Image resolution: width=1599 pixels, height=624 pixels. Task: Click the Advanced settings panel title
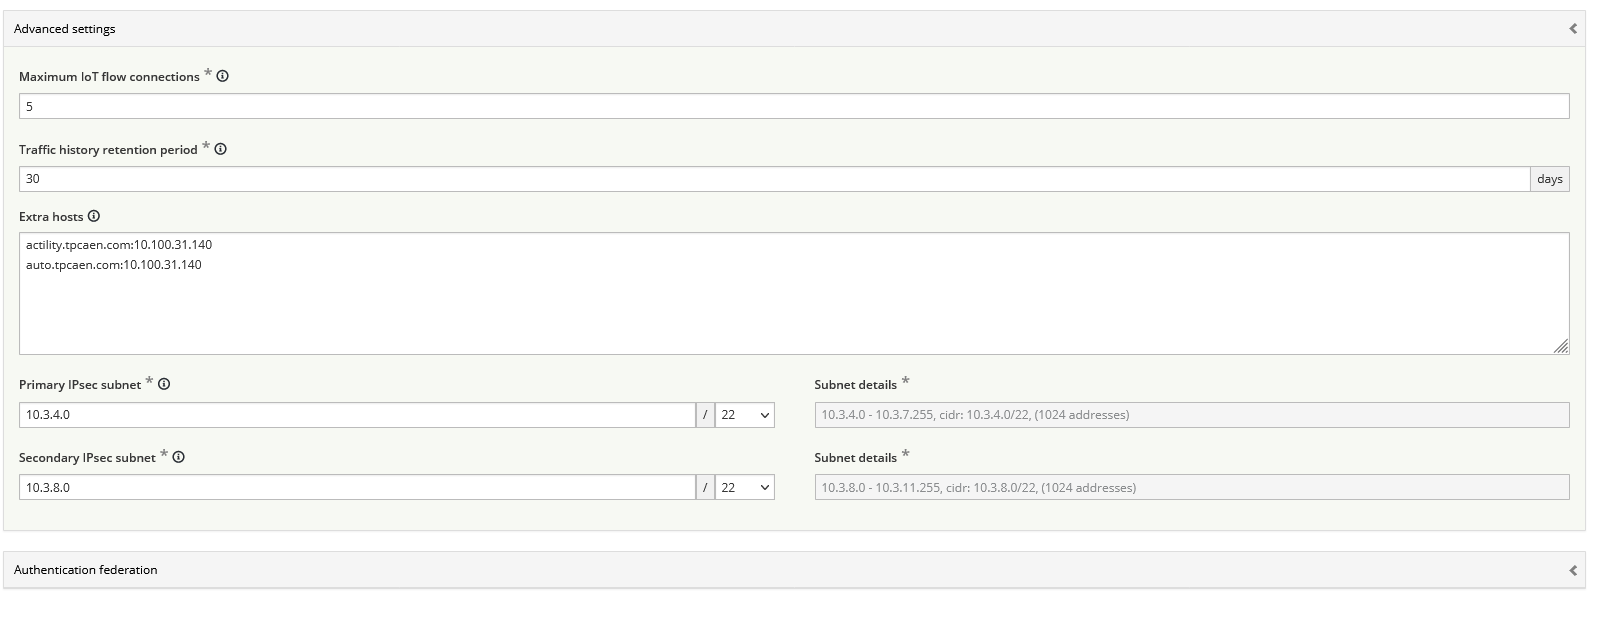(65, 29)
